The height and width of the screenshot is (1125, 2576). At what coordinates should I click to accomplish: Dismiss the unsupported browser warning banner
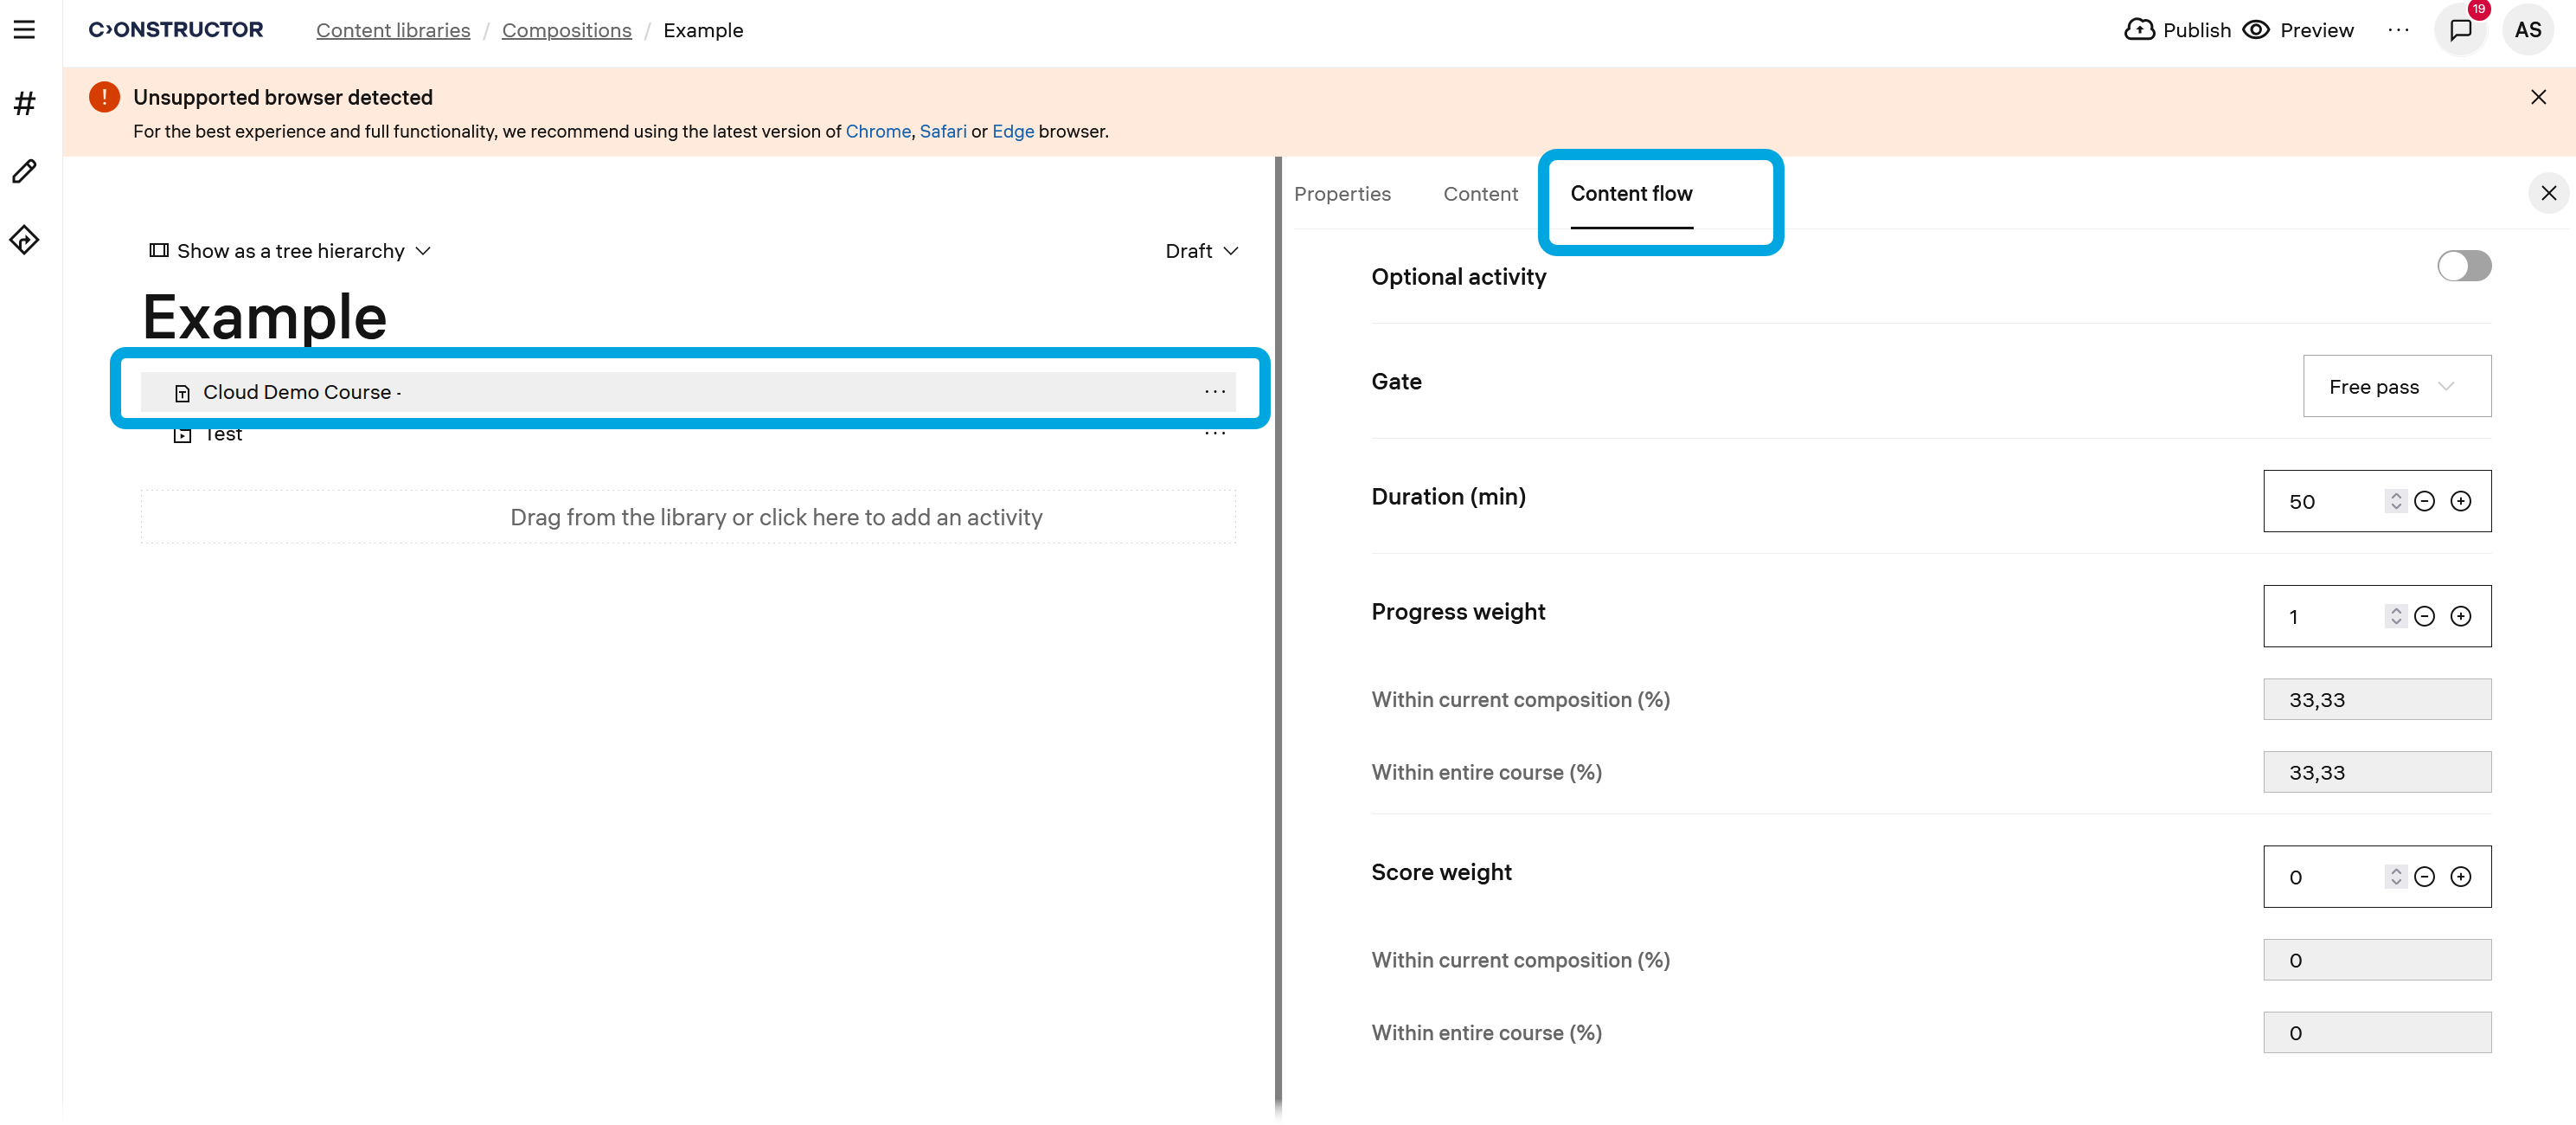[x=2538, y=97]
